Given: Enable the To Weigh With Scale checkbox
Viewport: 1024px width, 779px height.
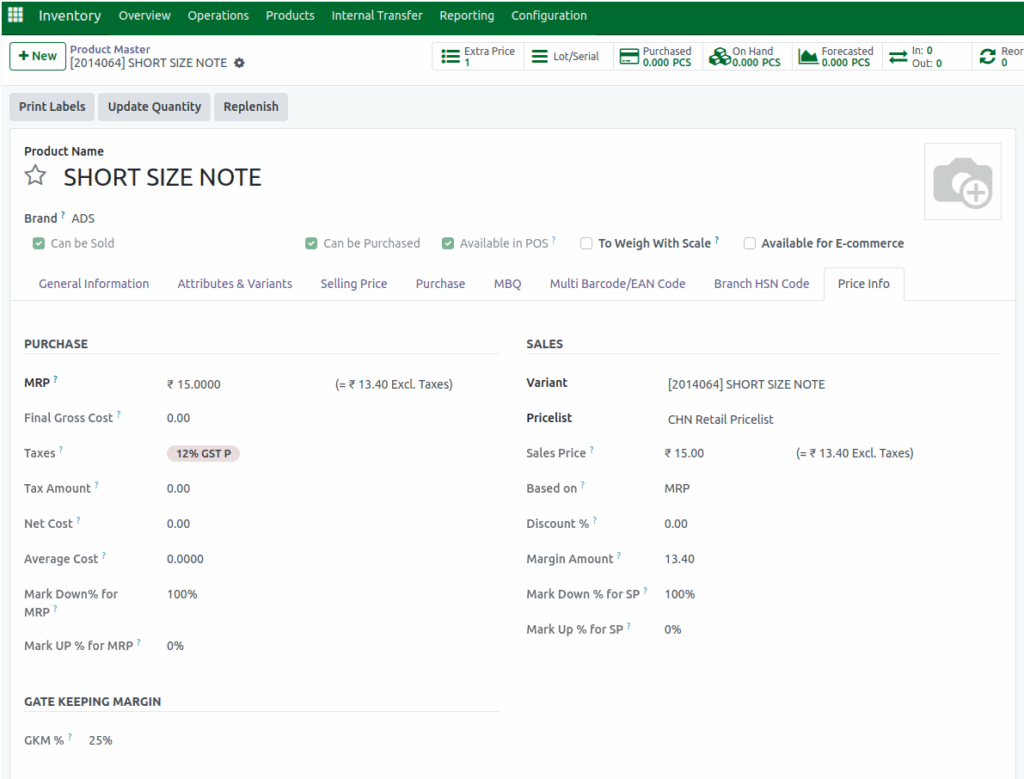Looking at the screenshot, I should (586, 243).
